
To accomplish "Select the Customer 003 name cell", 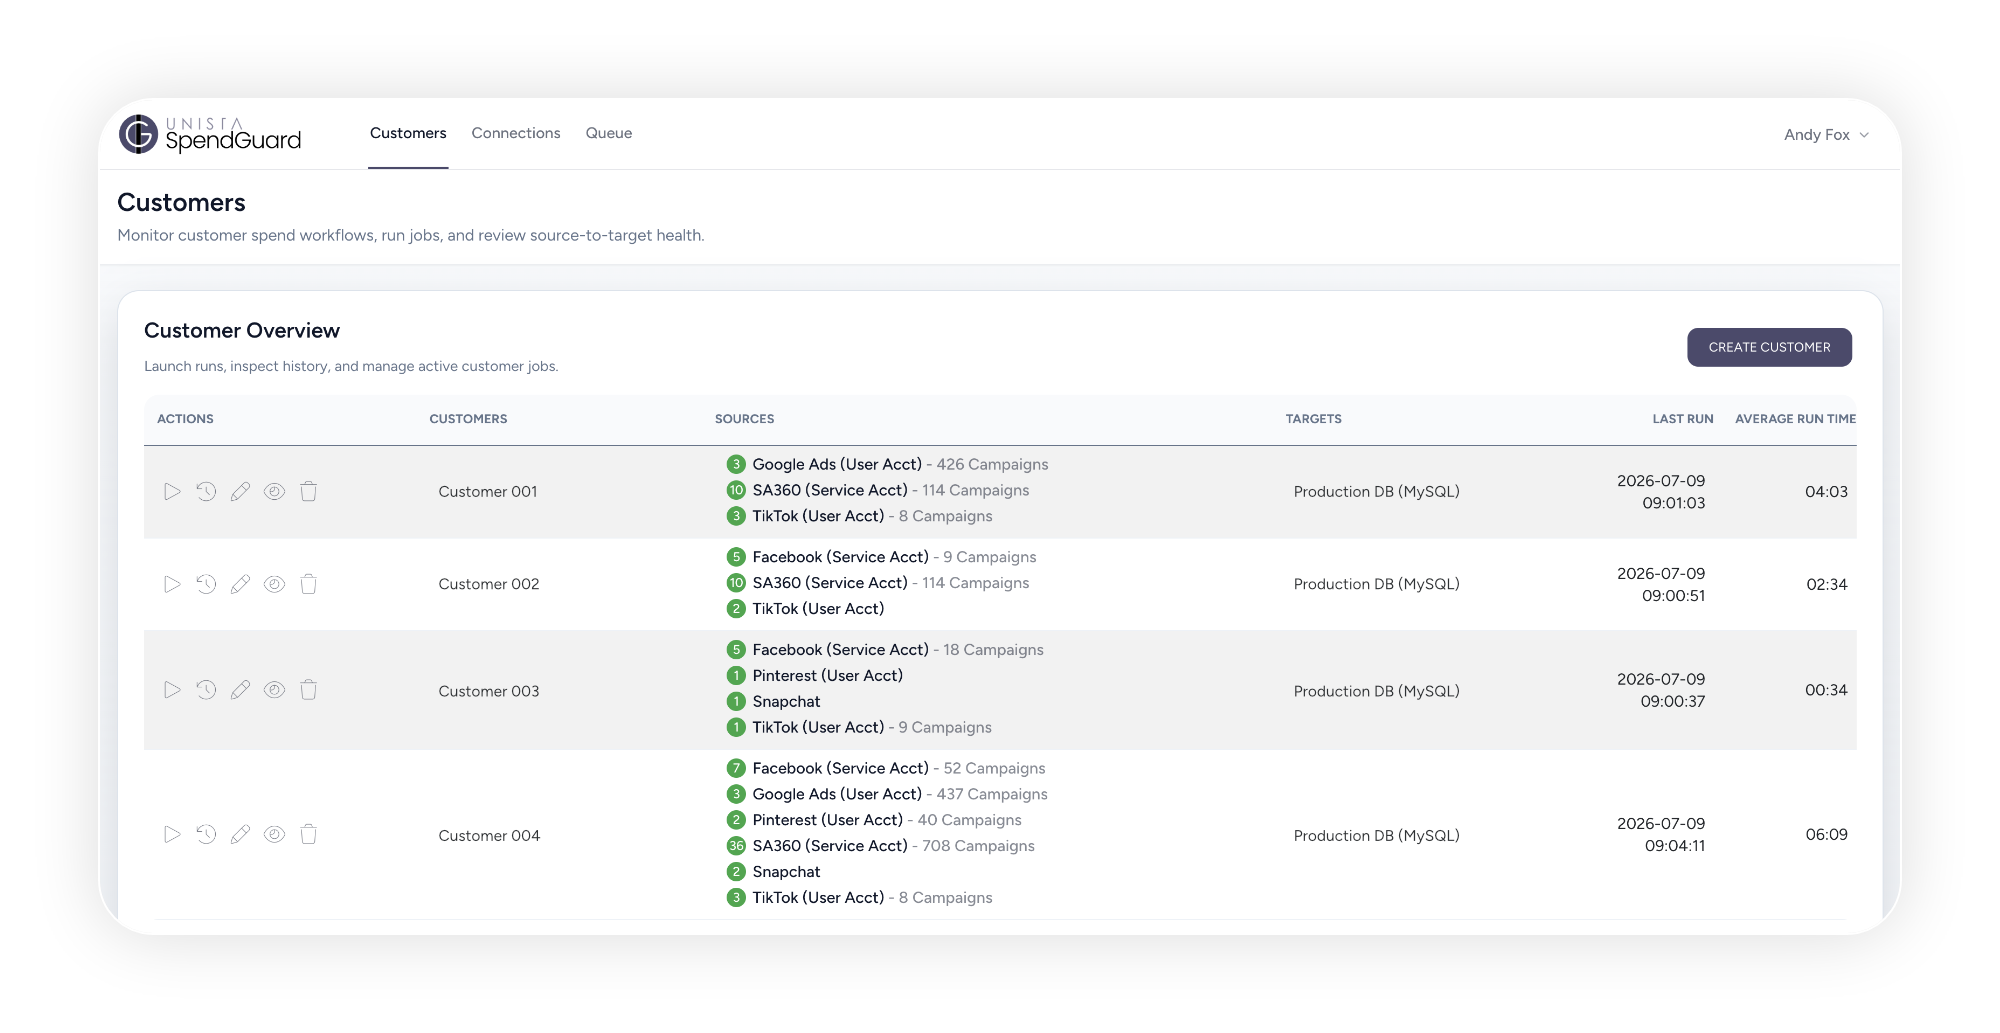I will pos(489,691).
